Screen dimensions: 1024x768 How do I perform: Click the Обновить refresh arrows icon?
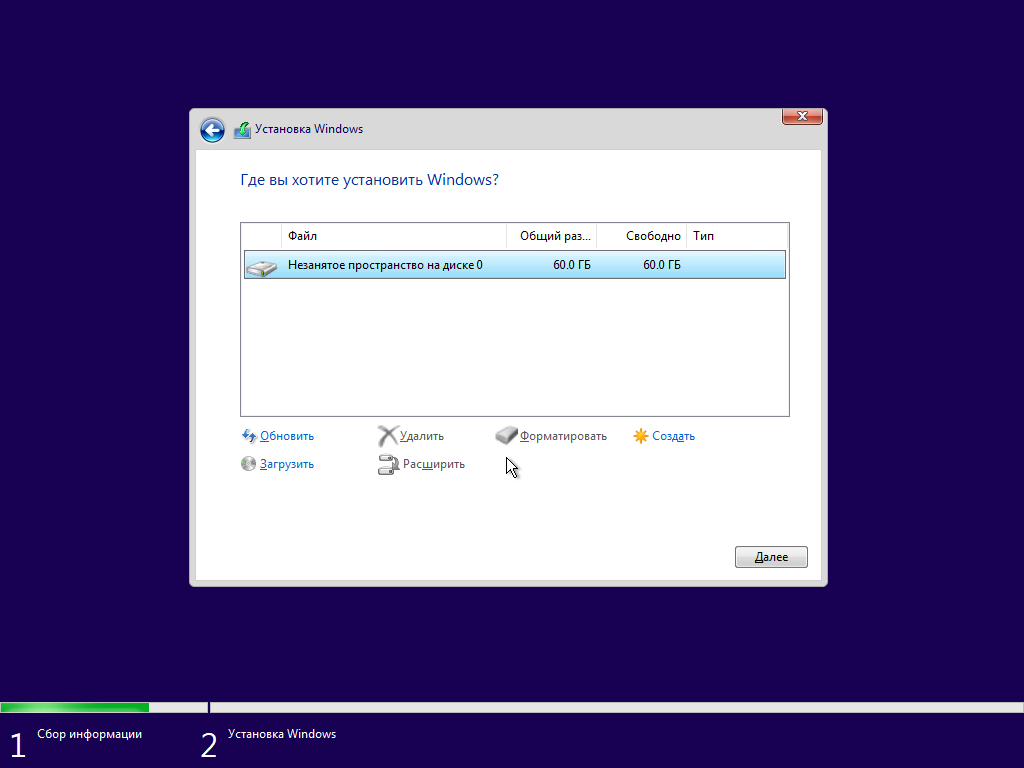coord(249,436)
